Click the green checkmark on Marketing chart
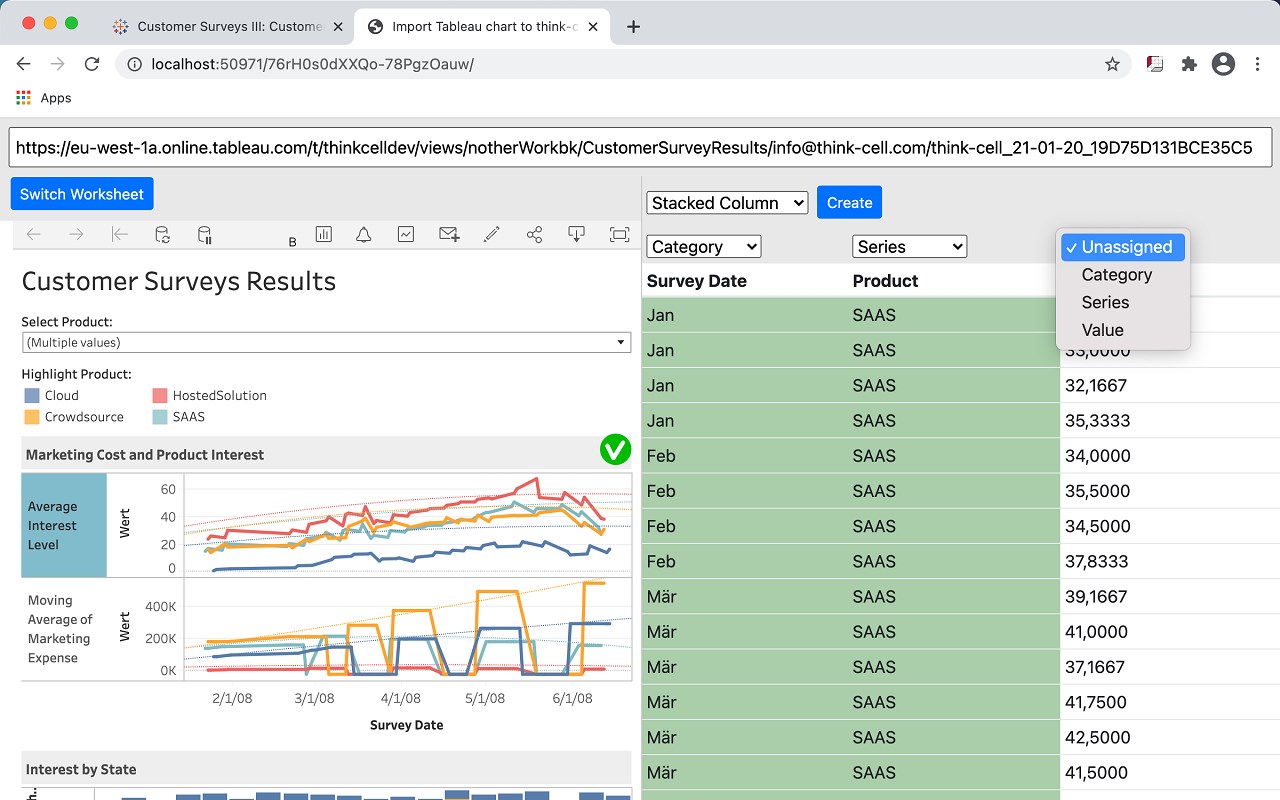The height and width of the screenshot is (800, 1280). pyautogui.click(x=615, y=450)
